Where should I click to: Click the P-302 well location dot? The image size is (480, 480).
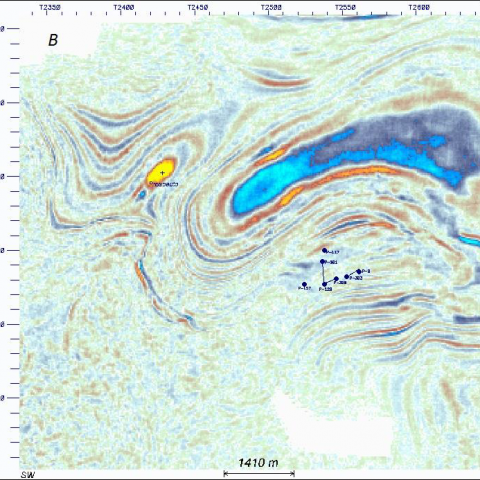coord(347,277)
